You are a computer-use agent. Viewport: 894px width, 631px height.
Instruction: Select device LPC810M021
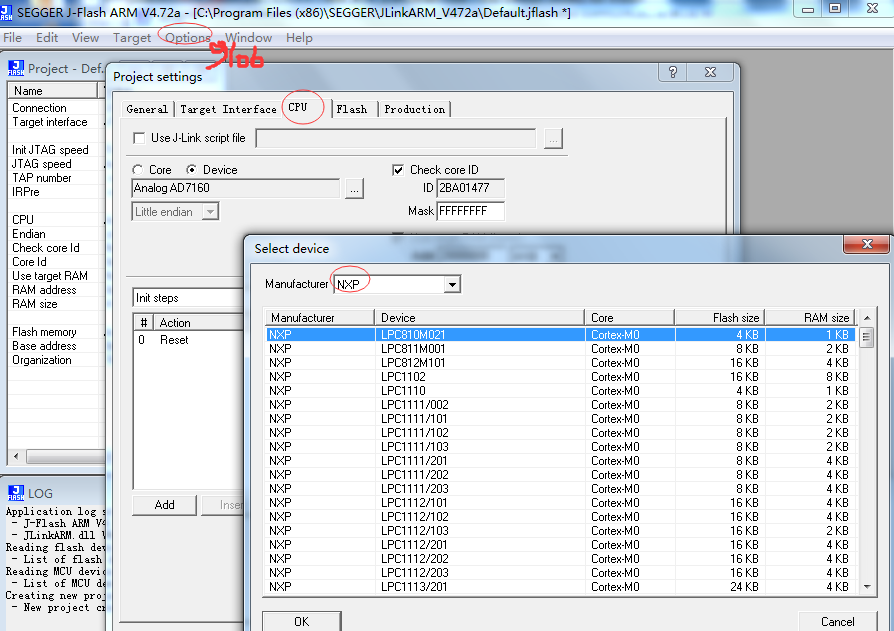click(560, 335)
